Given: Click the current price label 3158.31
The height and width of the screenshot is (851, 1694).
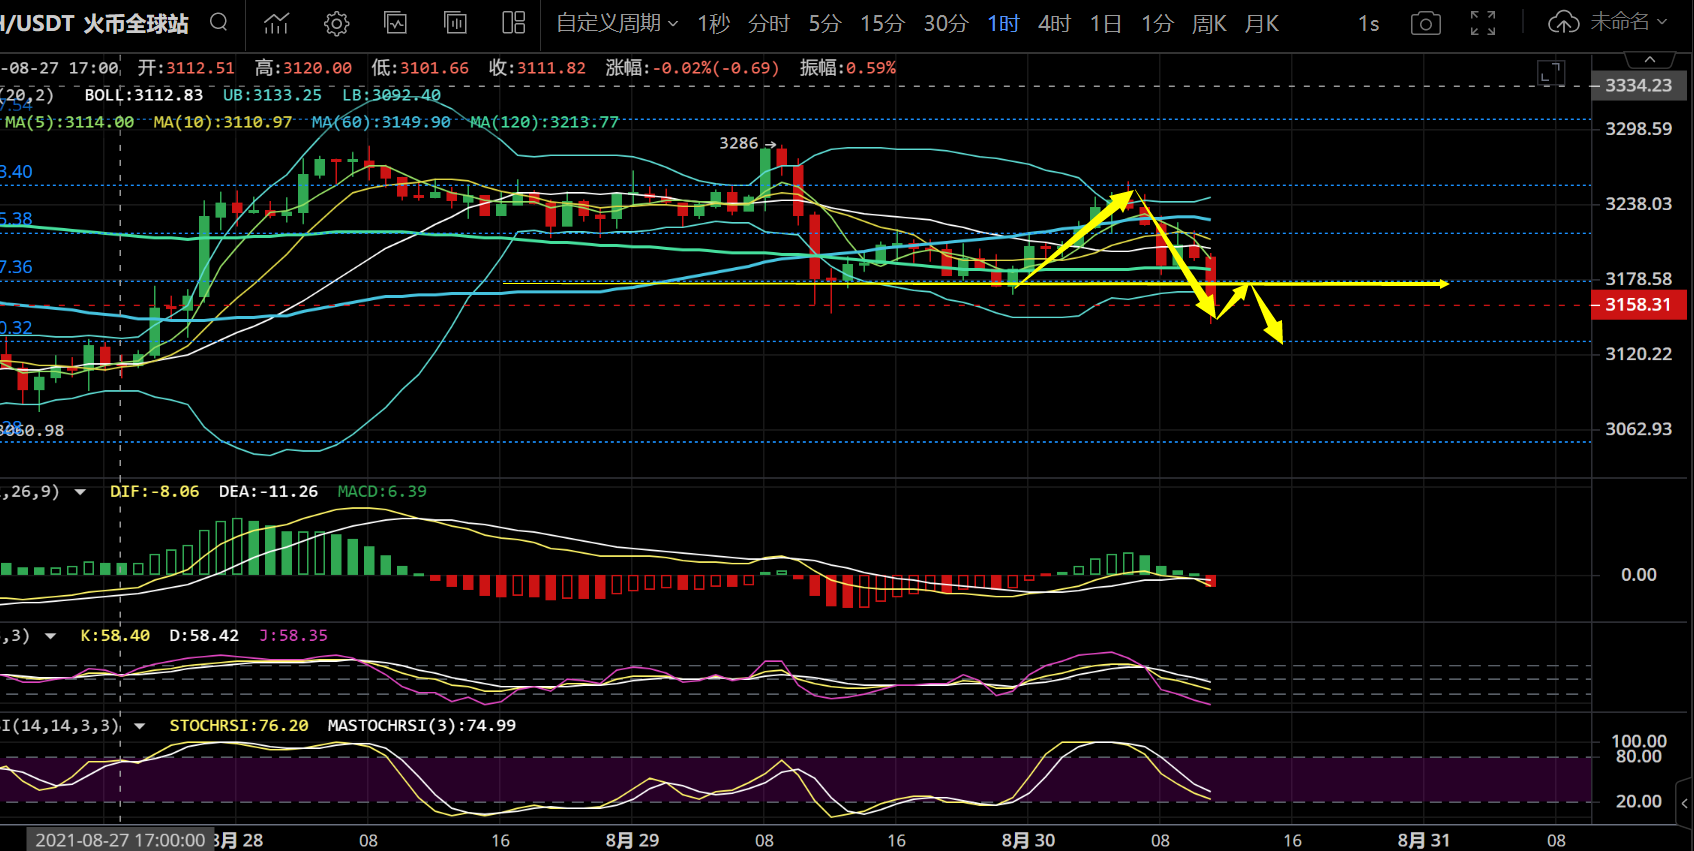Looking at the screenshot, I should [1638, 305].
